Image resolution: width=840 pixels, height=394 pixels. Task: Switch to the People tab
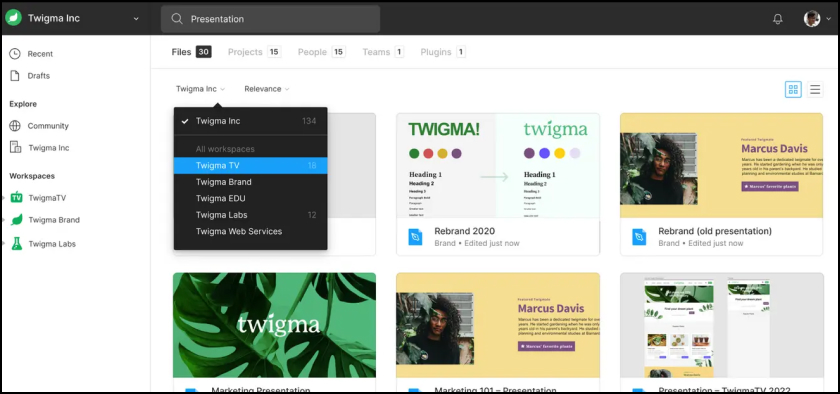tap(321, 52)
